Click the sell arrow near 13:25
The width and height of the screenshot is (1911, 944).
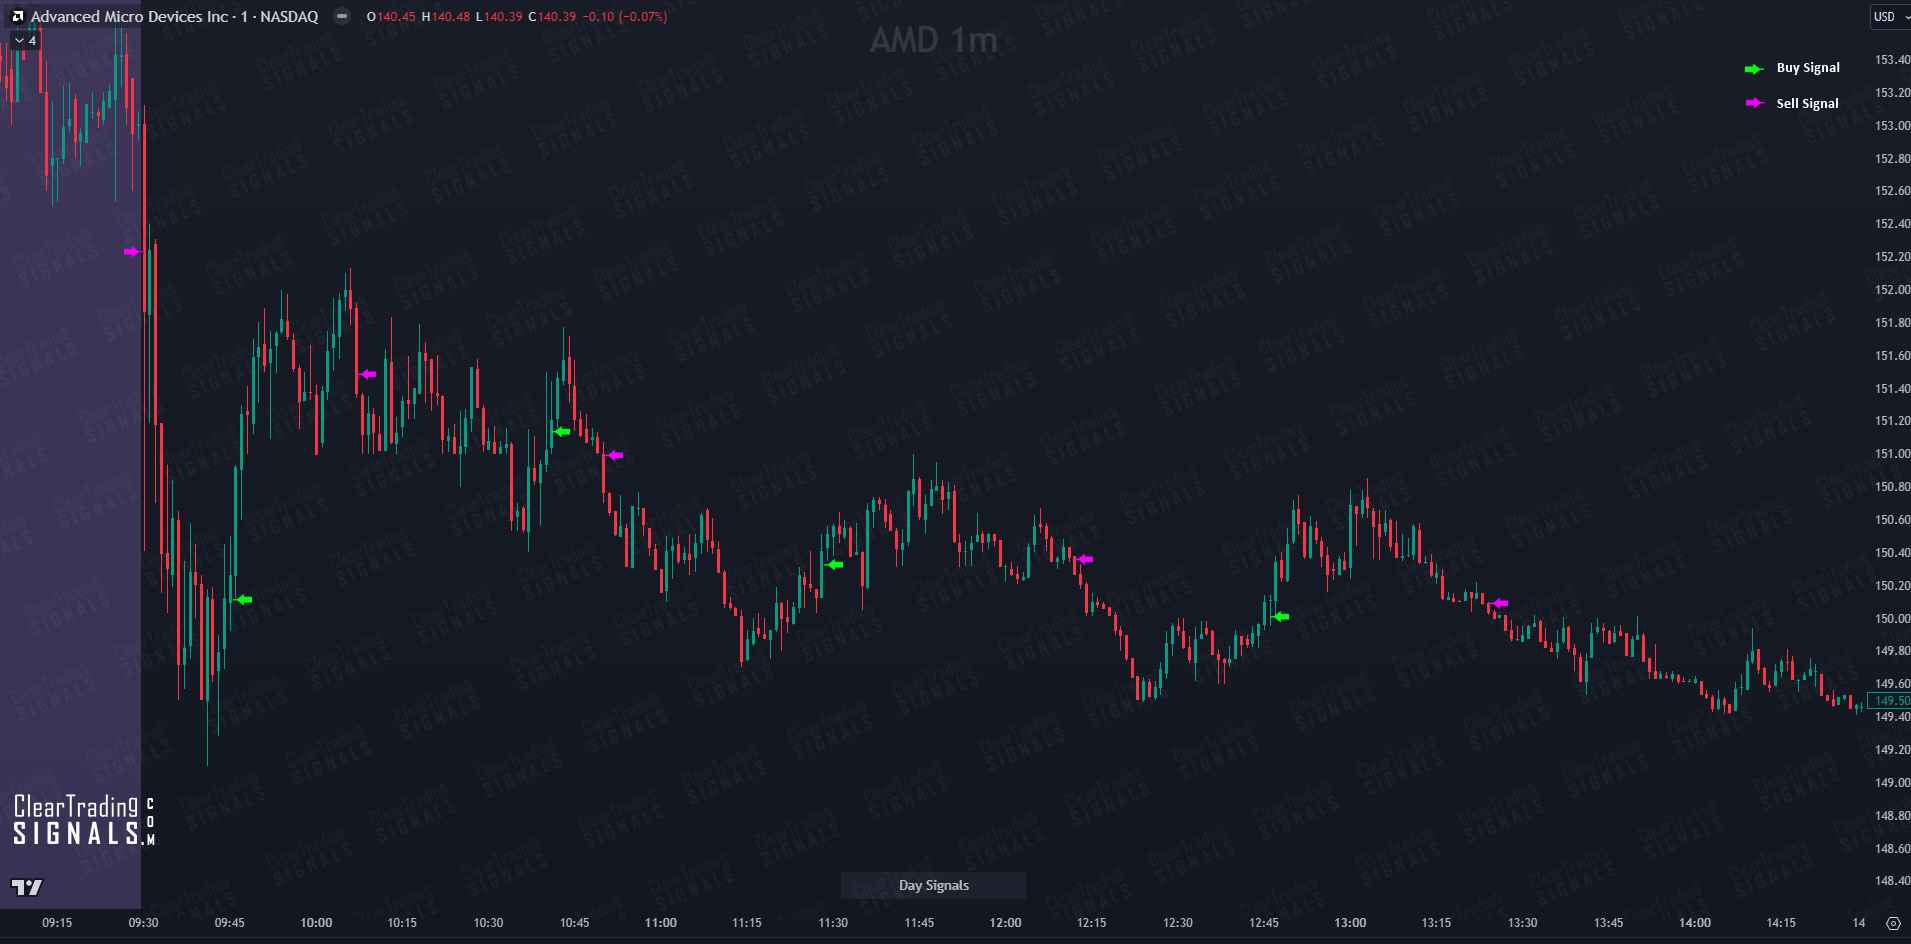point(1499,603)
